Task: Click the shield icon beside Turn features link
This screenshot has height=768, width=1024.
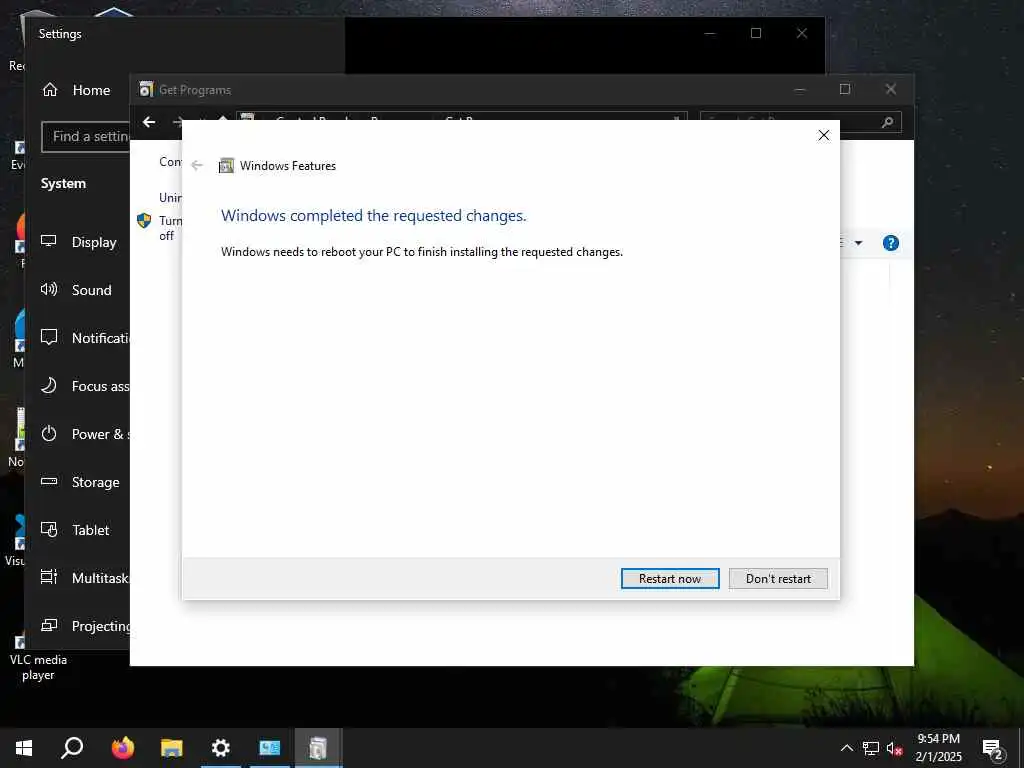Action: (144, 221)
